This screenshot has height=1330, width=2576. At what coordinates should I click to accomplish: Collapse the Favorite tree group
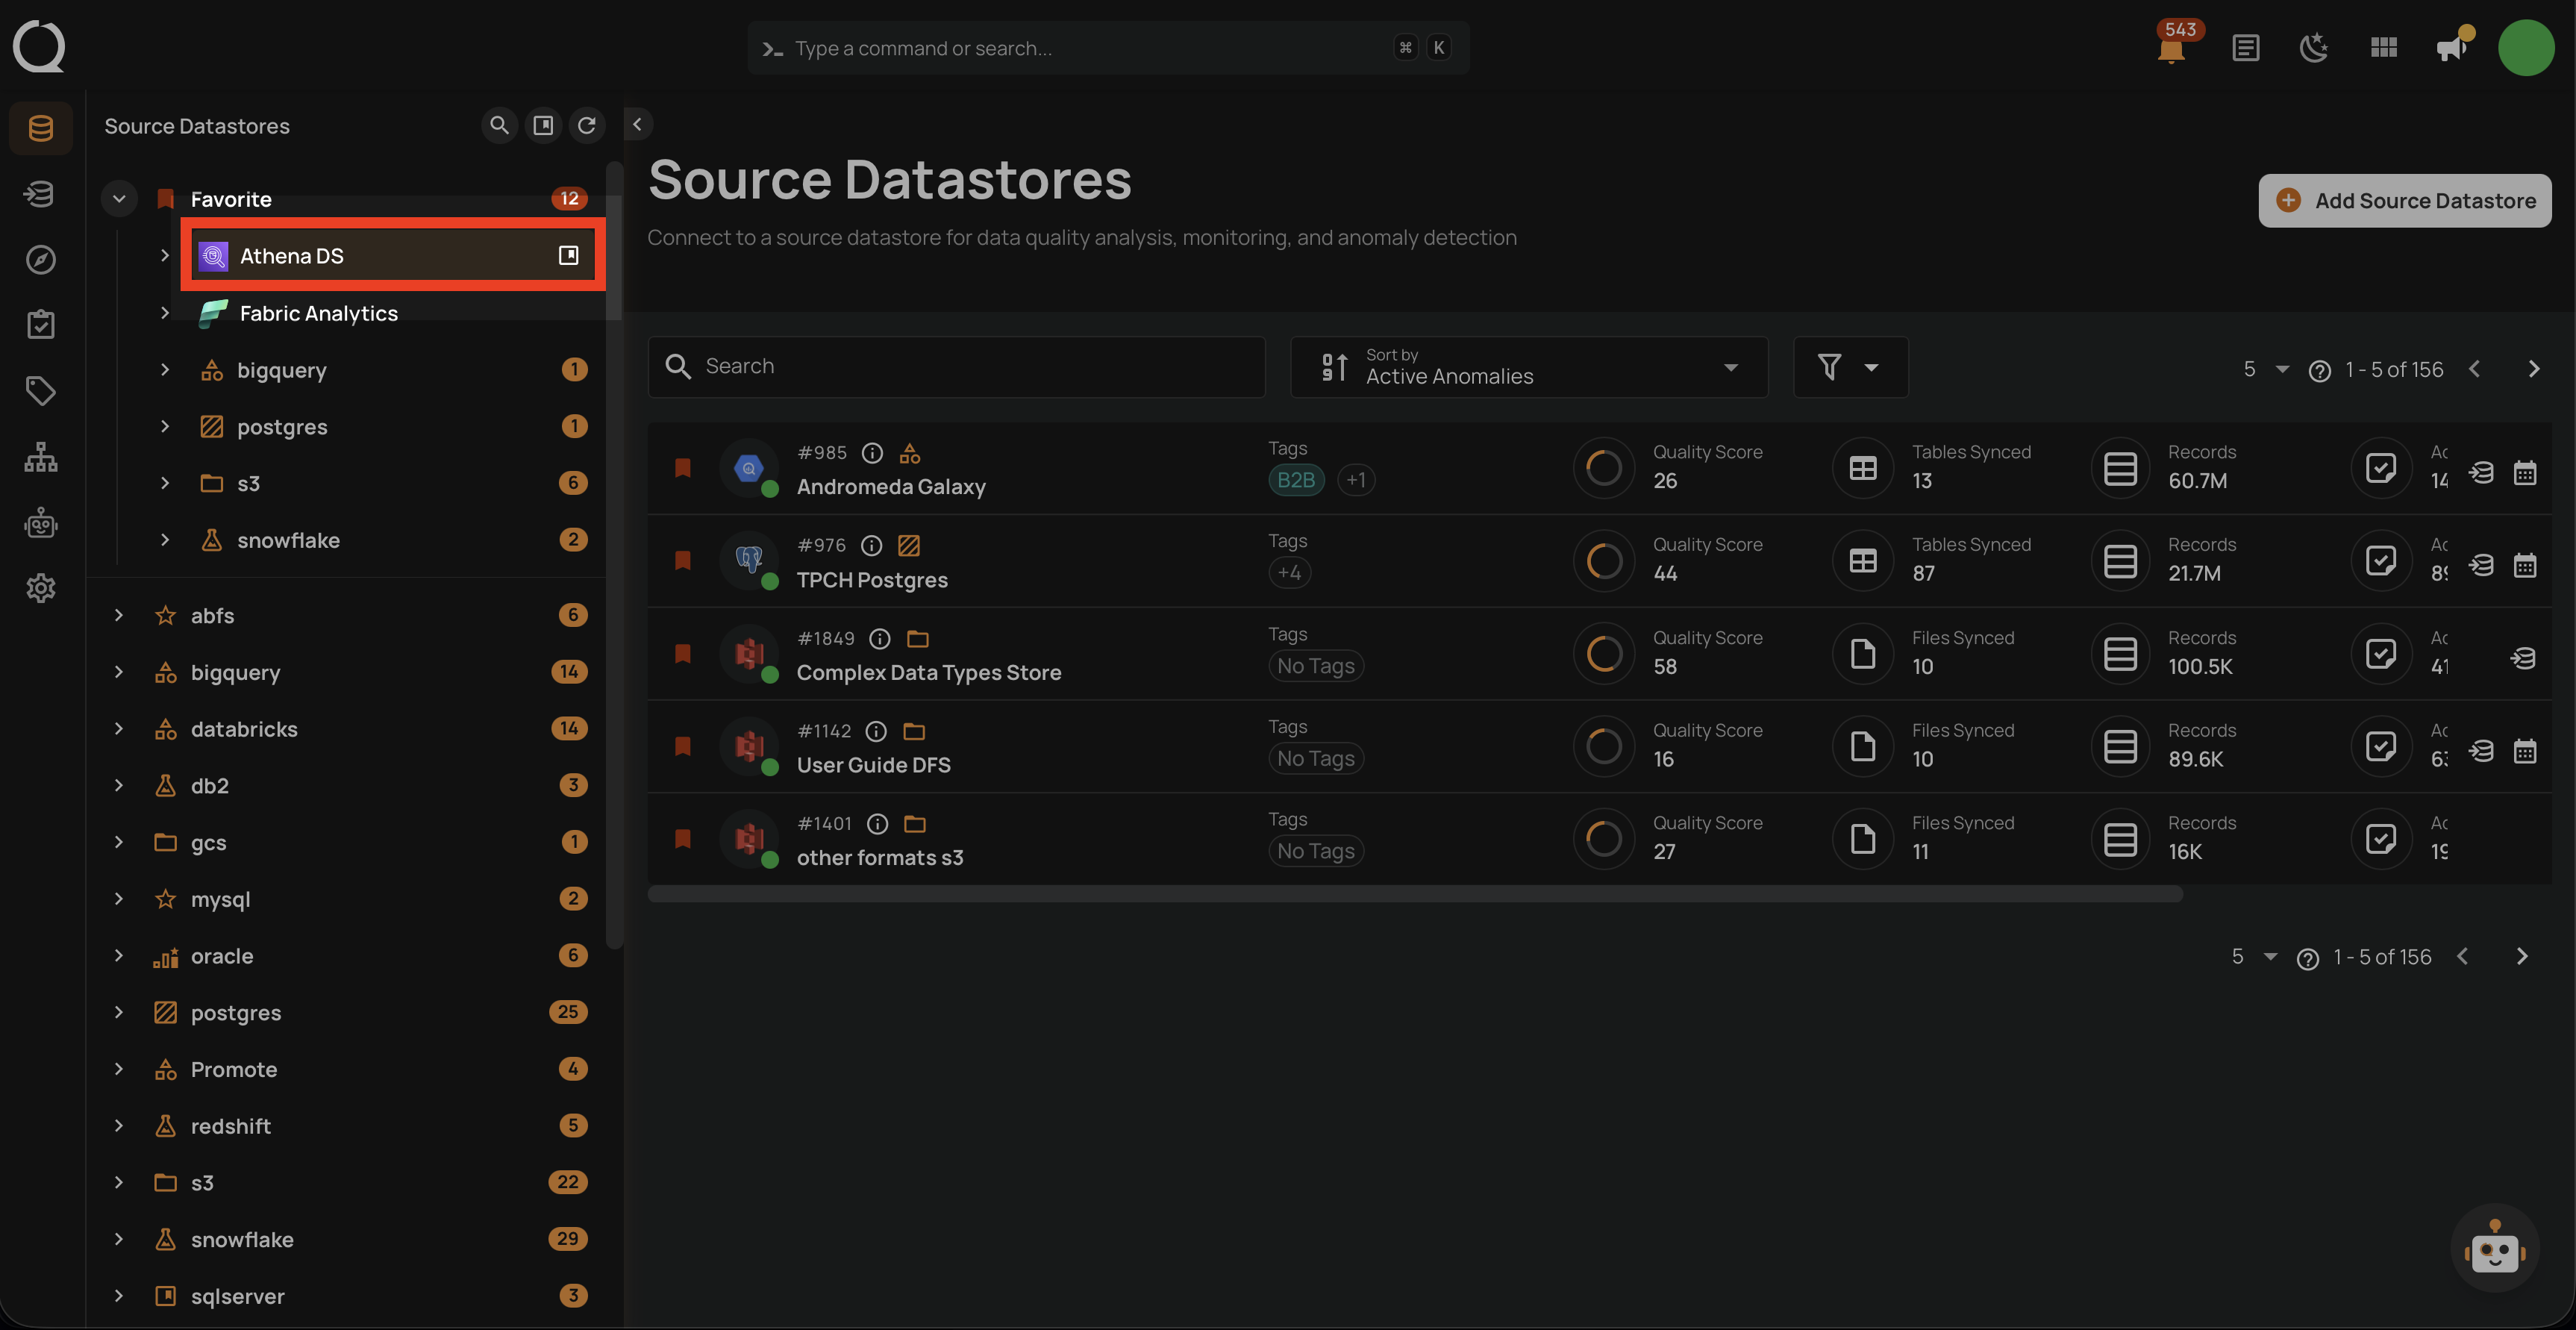pyautogui.click(x=119, y=198)
